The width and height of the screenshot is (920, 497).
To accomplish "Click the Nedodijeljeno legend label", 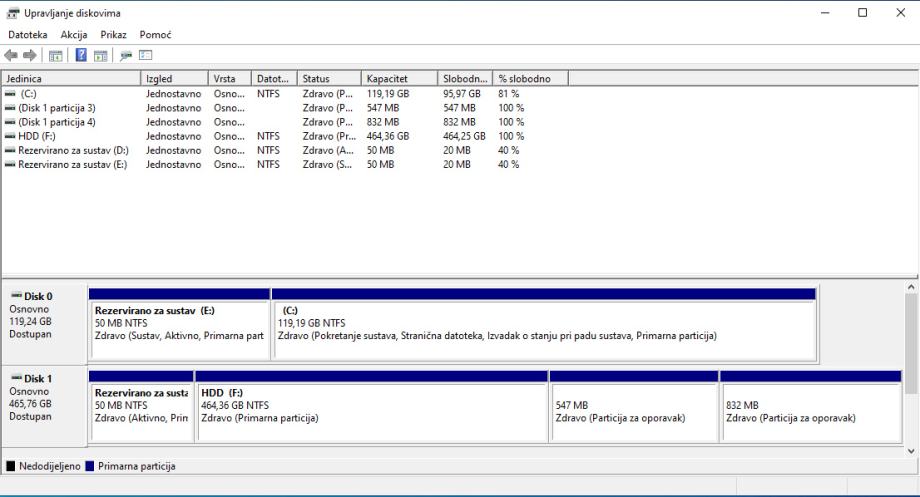I will click(x=50, y=466).
